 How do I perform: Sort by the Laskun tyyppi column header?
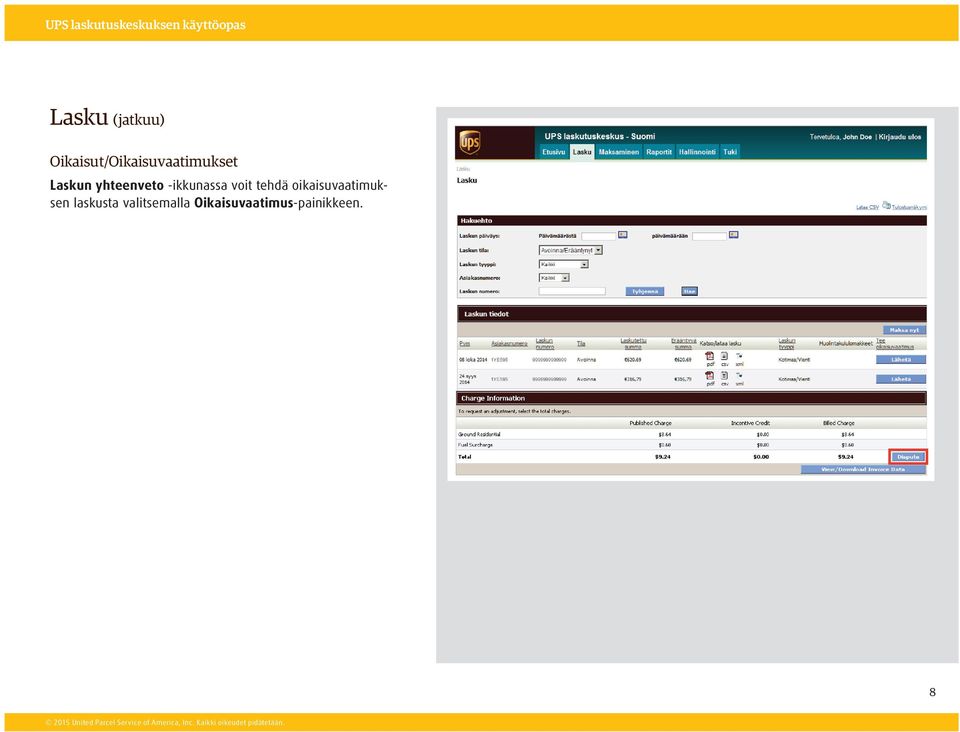(787, 344)
